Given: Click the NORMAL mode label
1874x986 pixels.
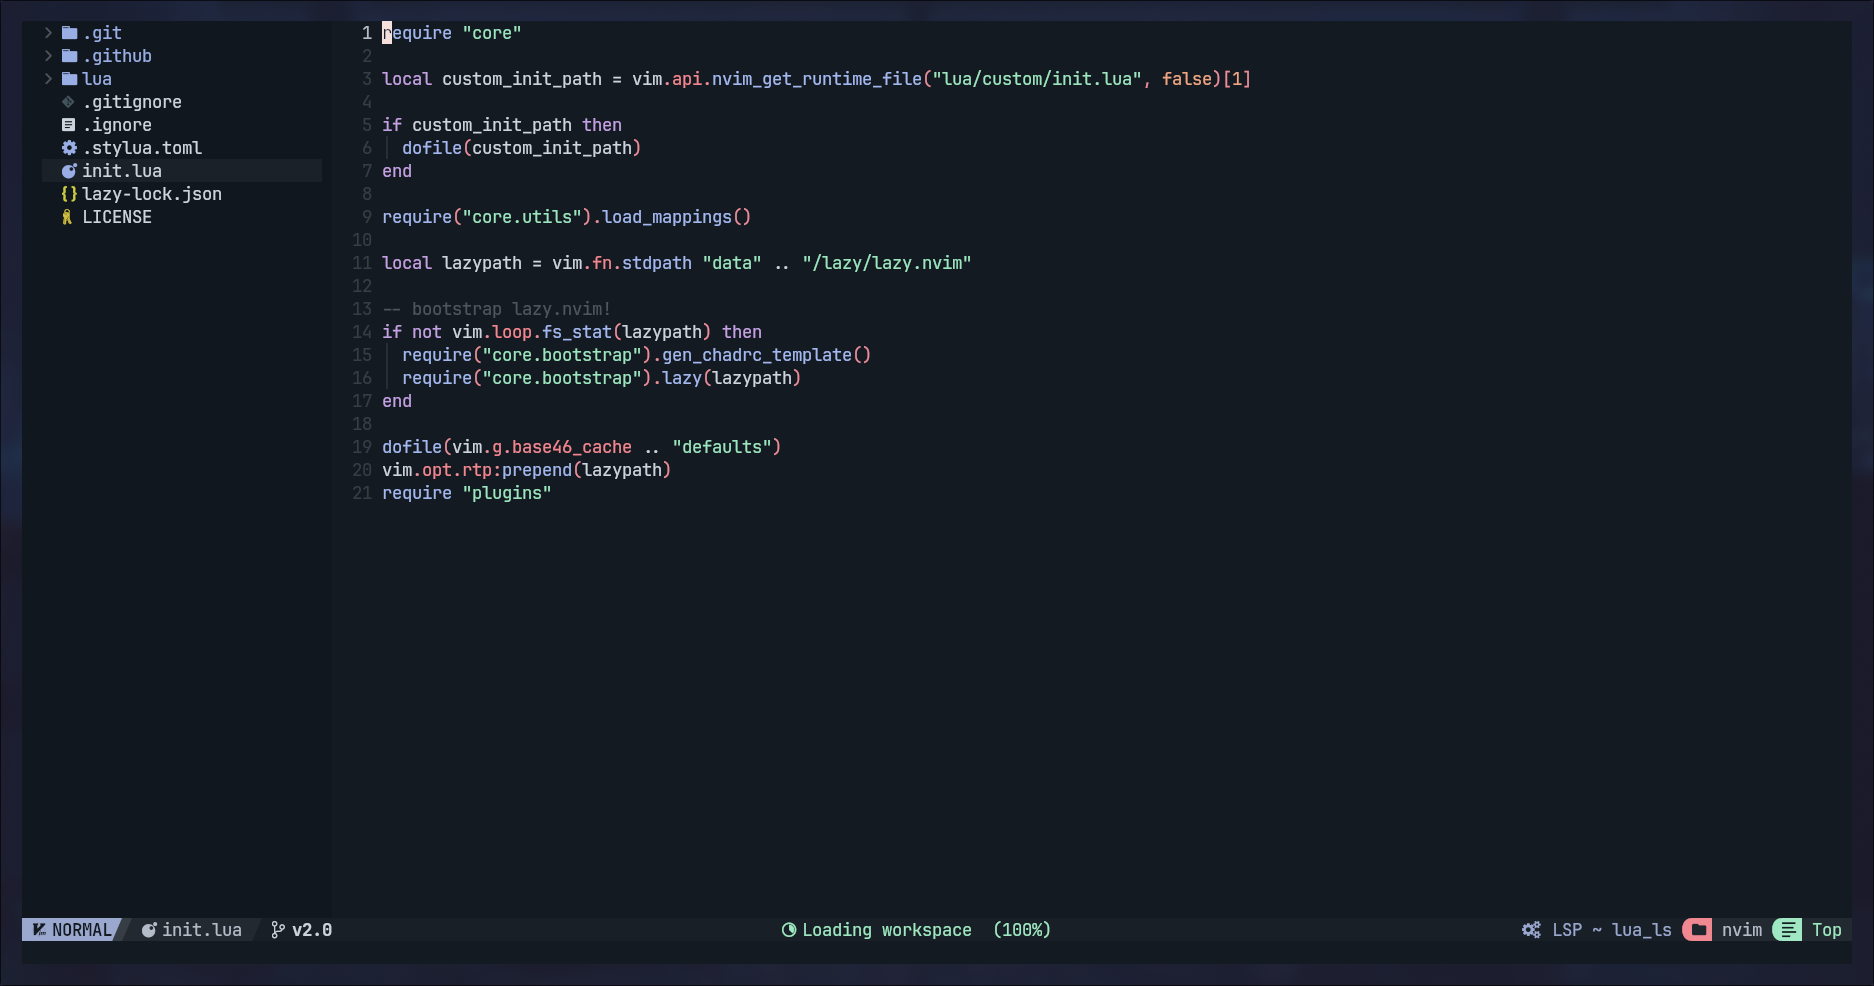Looking at the screenshot, I should [80, 930].
